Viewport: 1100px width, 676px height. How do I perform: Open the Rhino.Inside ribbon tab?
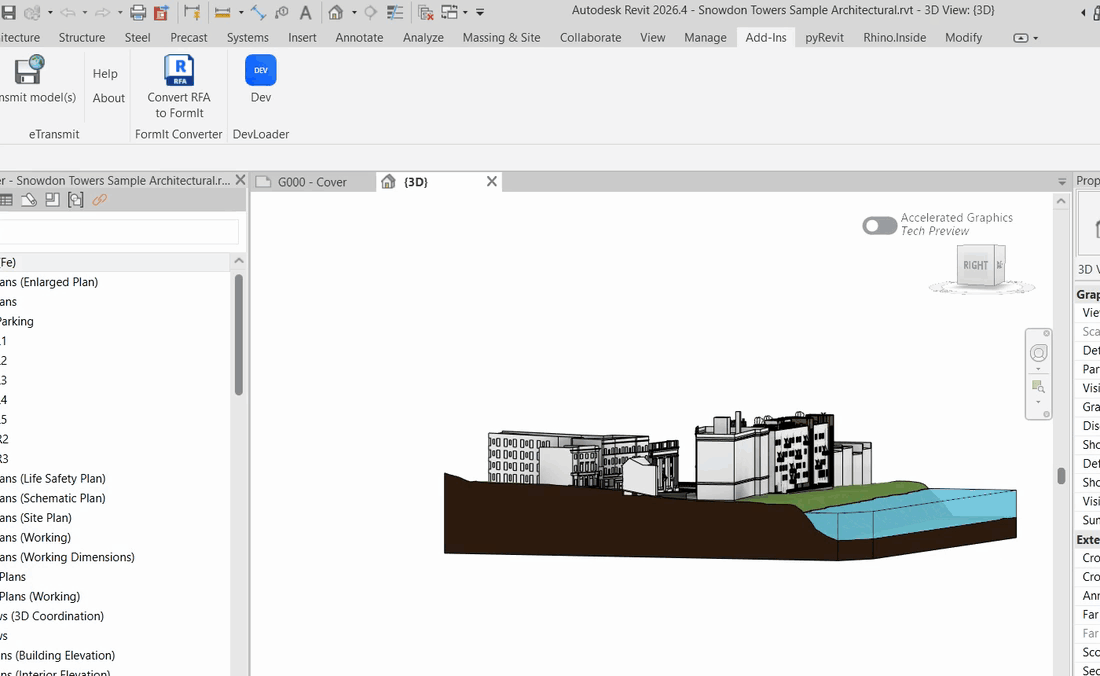pos(894,38)
